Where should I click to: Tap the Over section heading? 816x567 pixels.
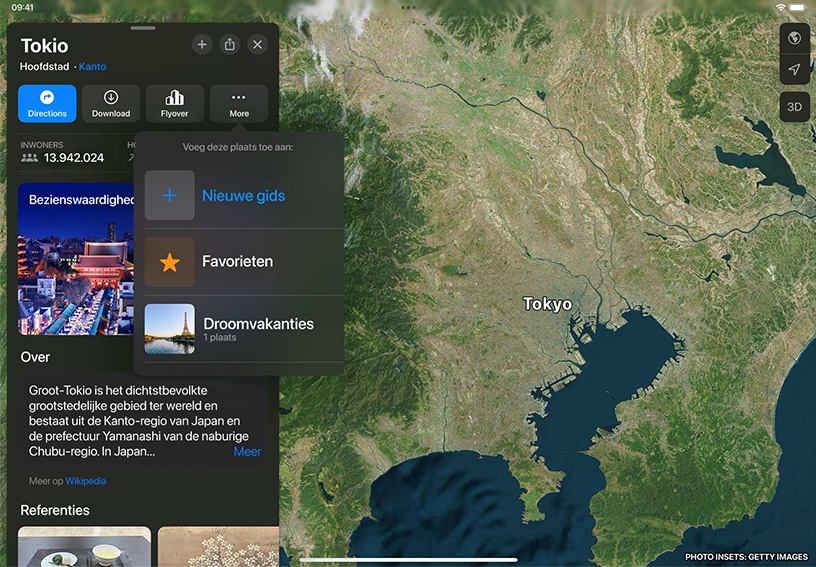[x=35, y=357]
